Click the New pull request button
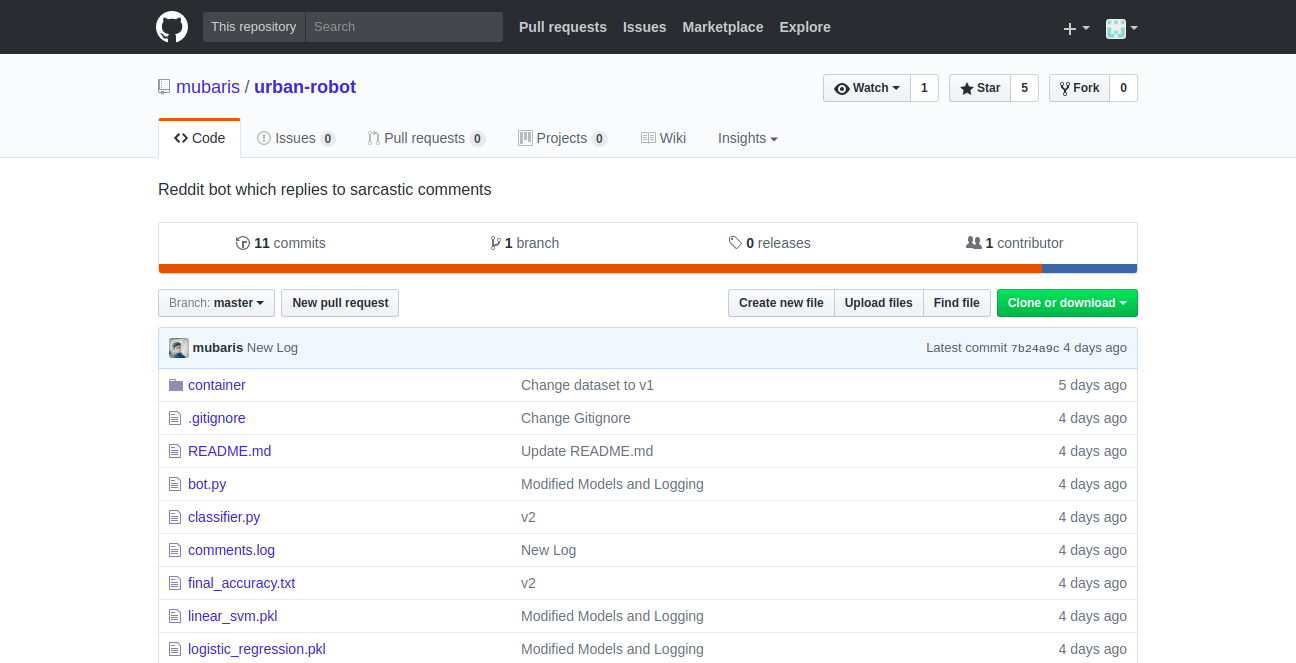 pos(340,303)
